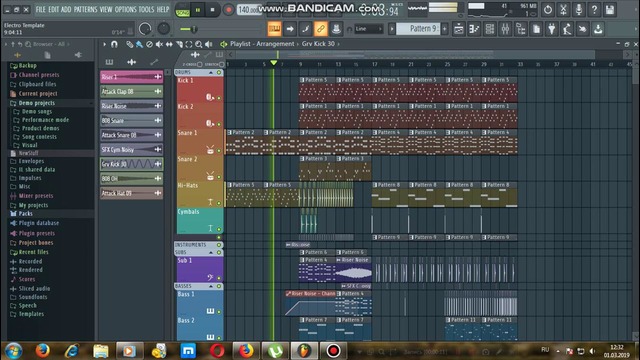The width and height of the screenshot is (640, 360).
Task: Open the FILE menu
Action: point(40,9)
